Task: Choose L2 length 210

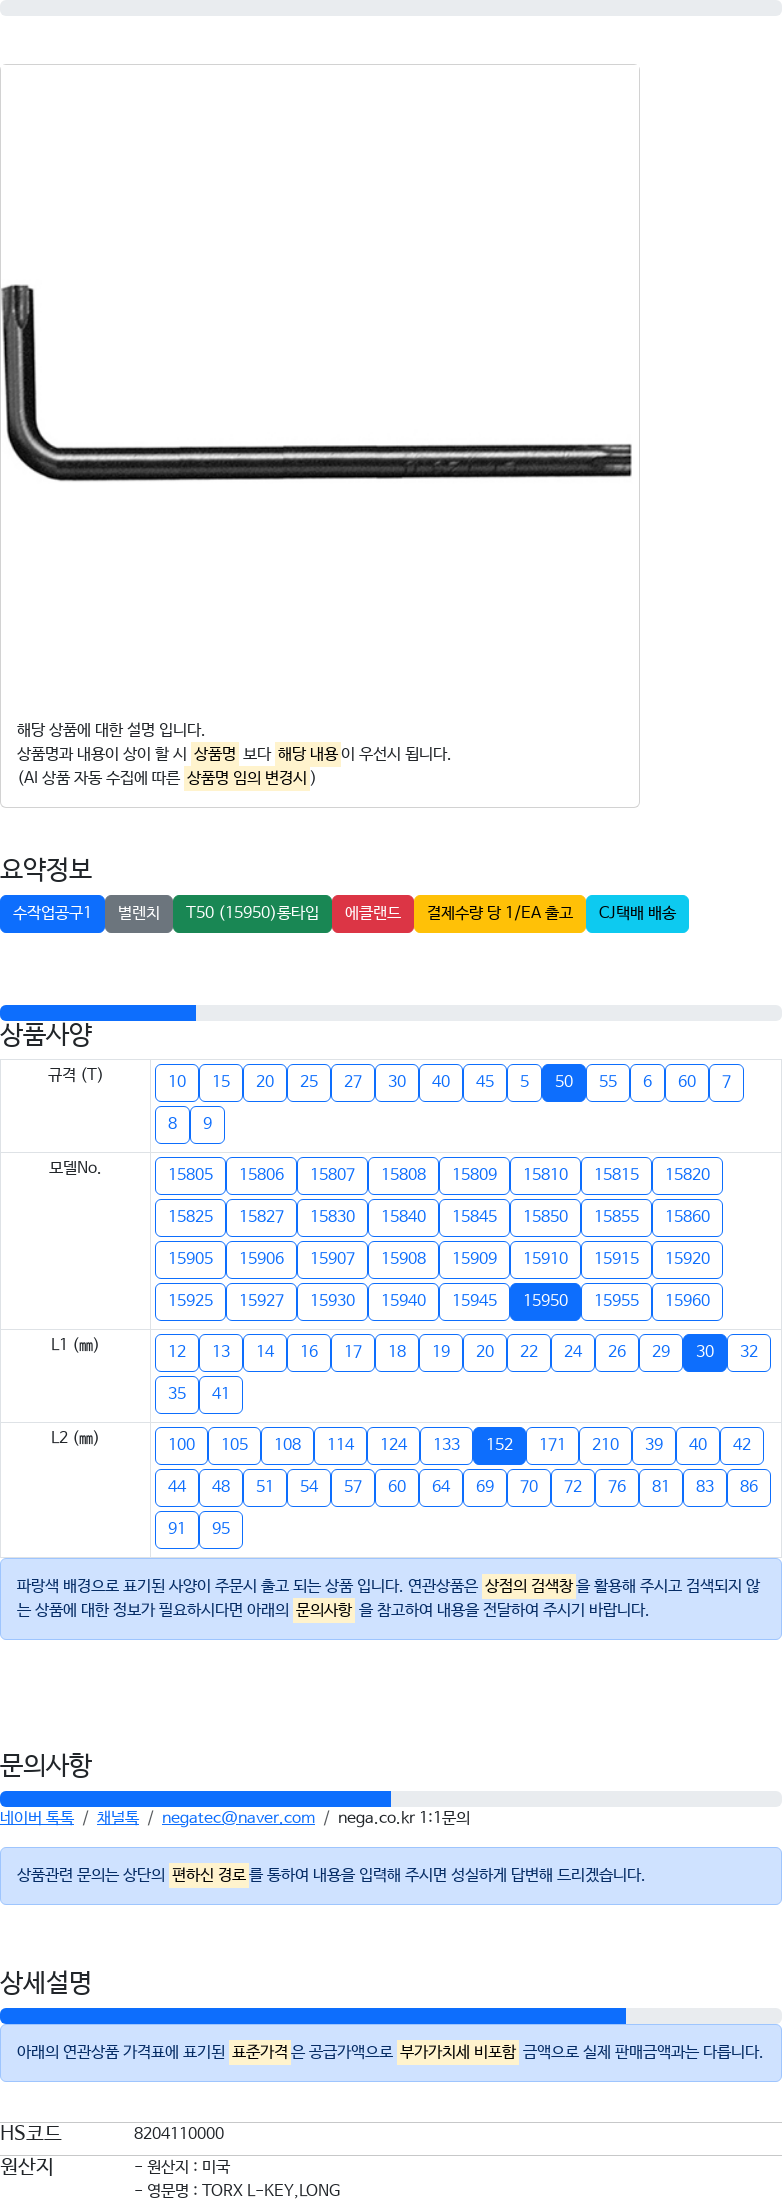Action: tap(605, 1445)
